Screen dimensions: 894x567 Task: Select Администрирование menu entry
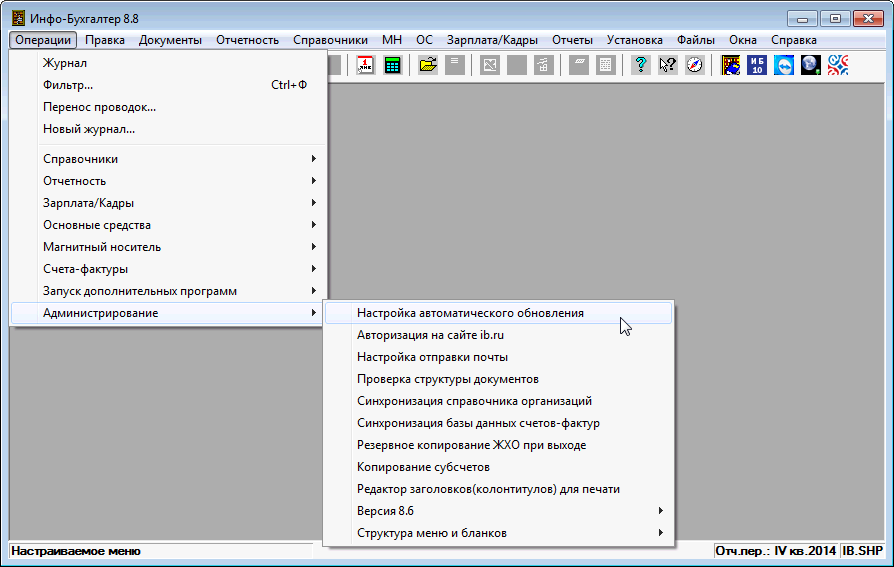(168, 313)
